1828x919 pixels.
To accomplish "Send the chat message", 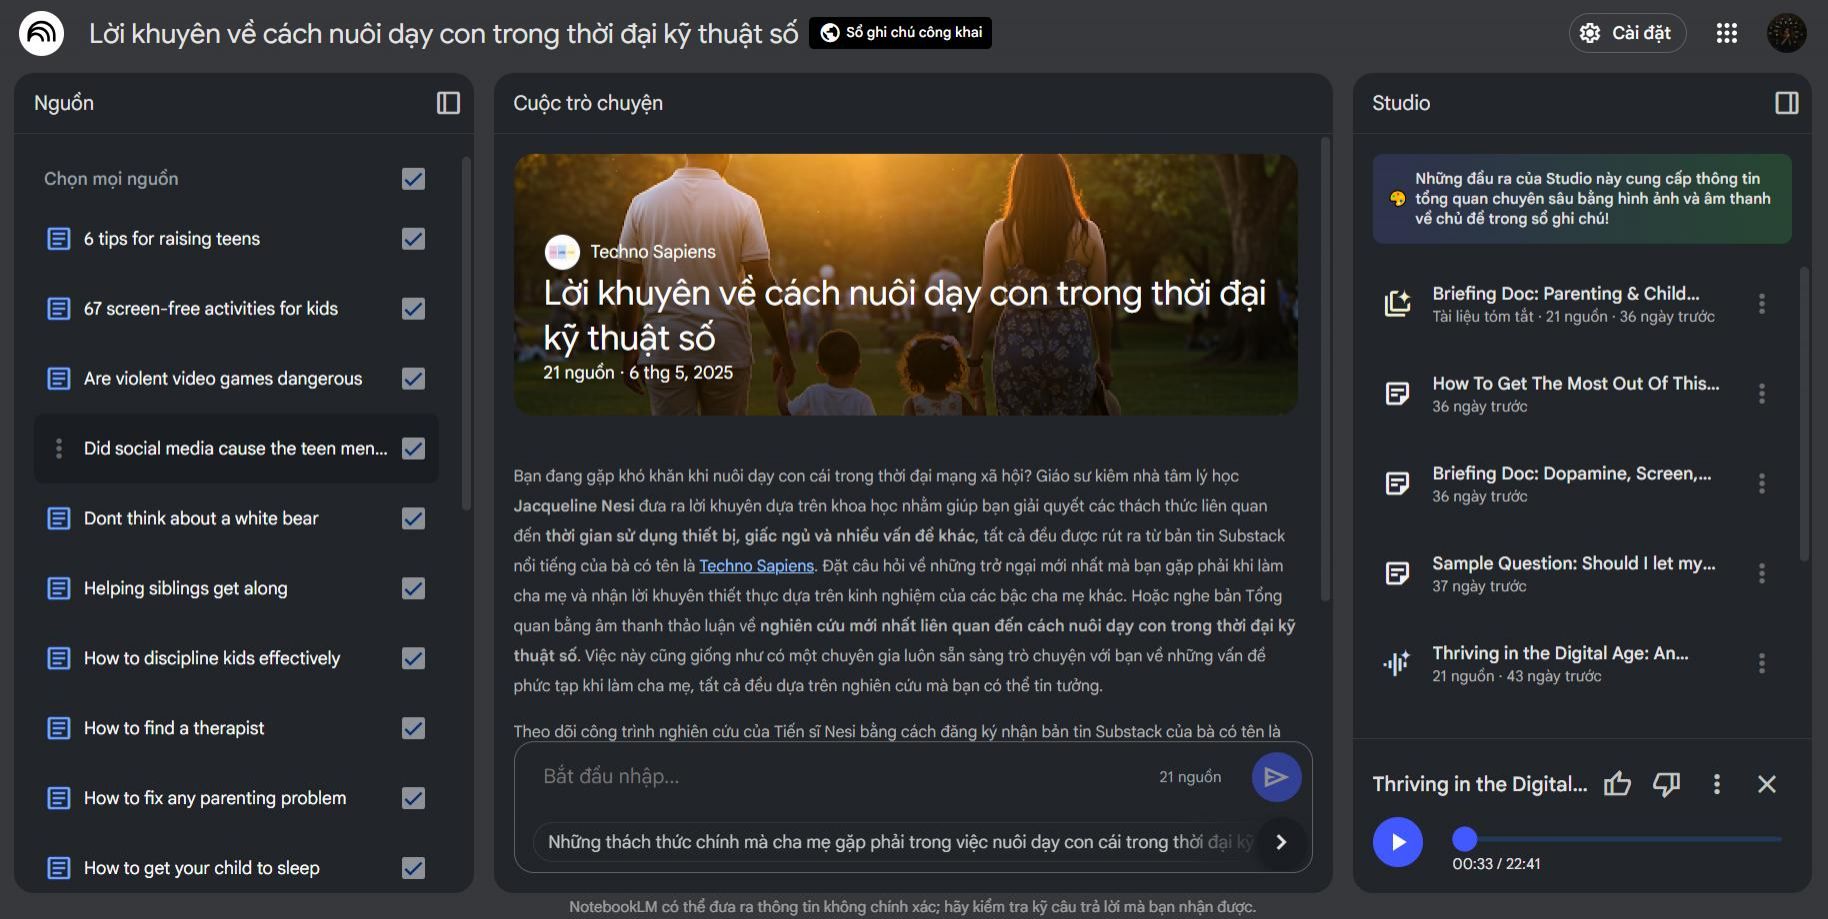I will tap(1276, 777).
